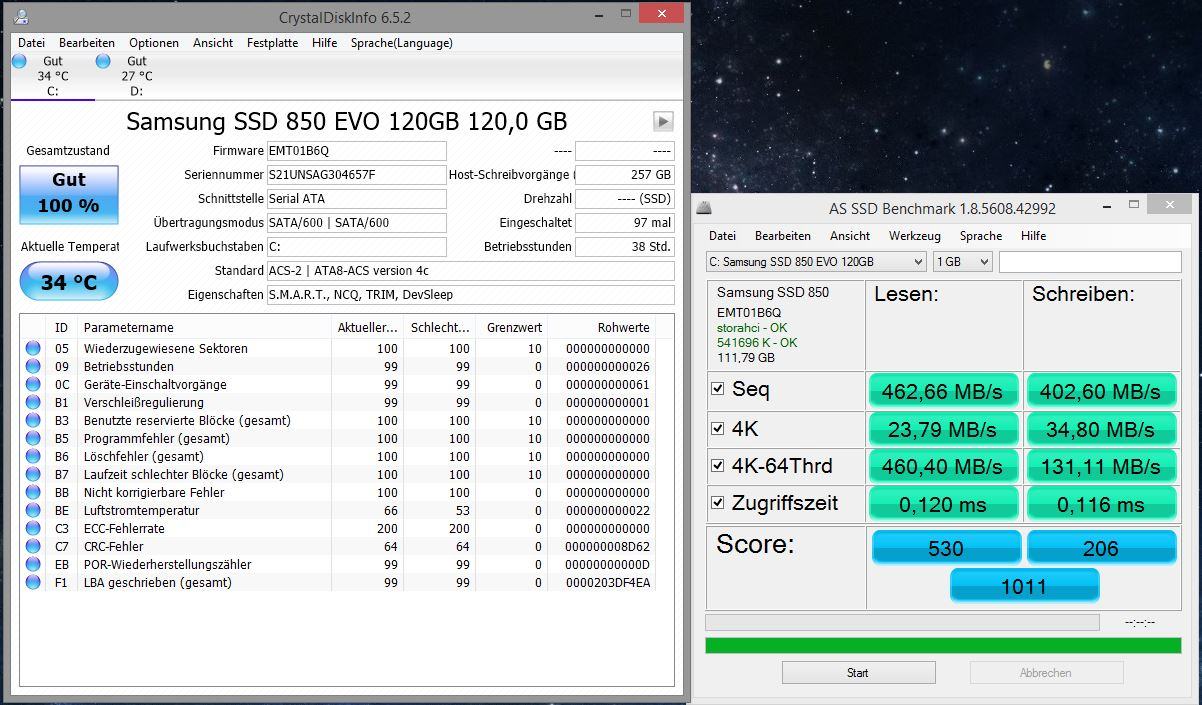Click the 34 °C temperature button
This screenshot has width=1202, height=705.
69,282
